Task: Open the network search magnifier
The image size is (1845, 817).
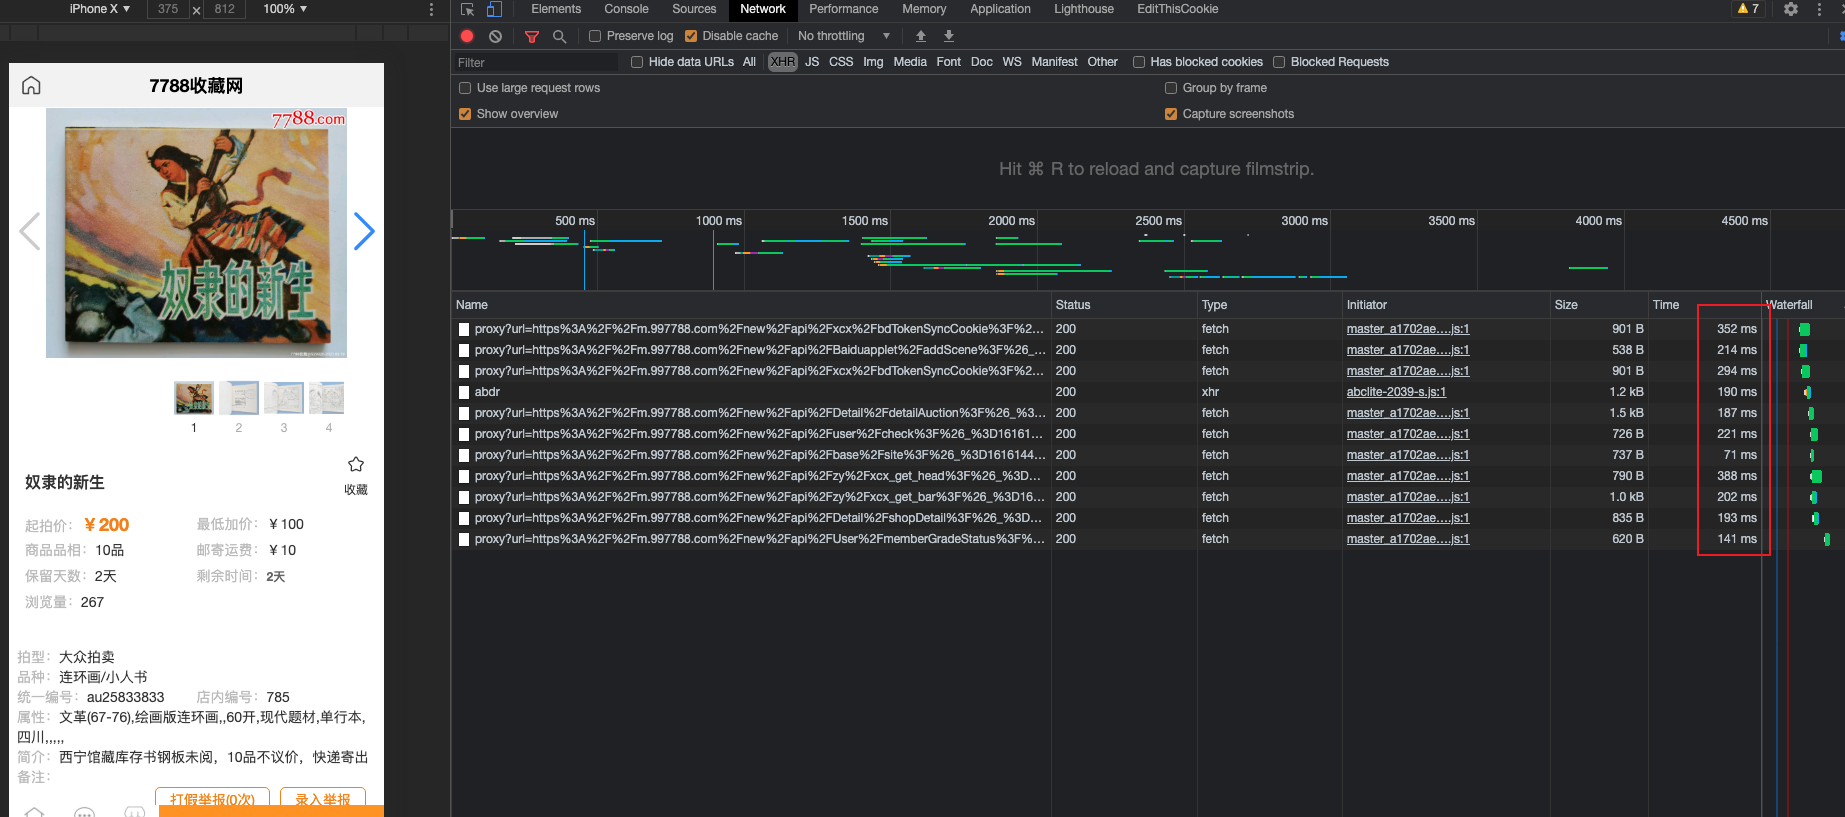Action: pos(560,36)
